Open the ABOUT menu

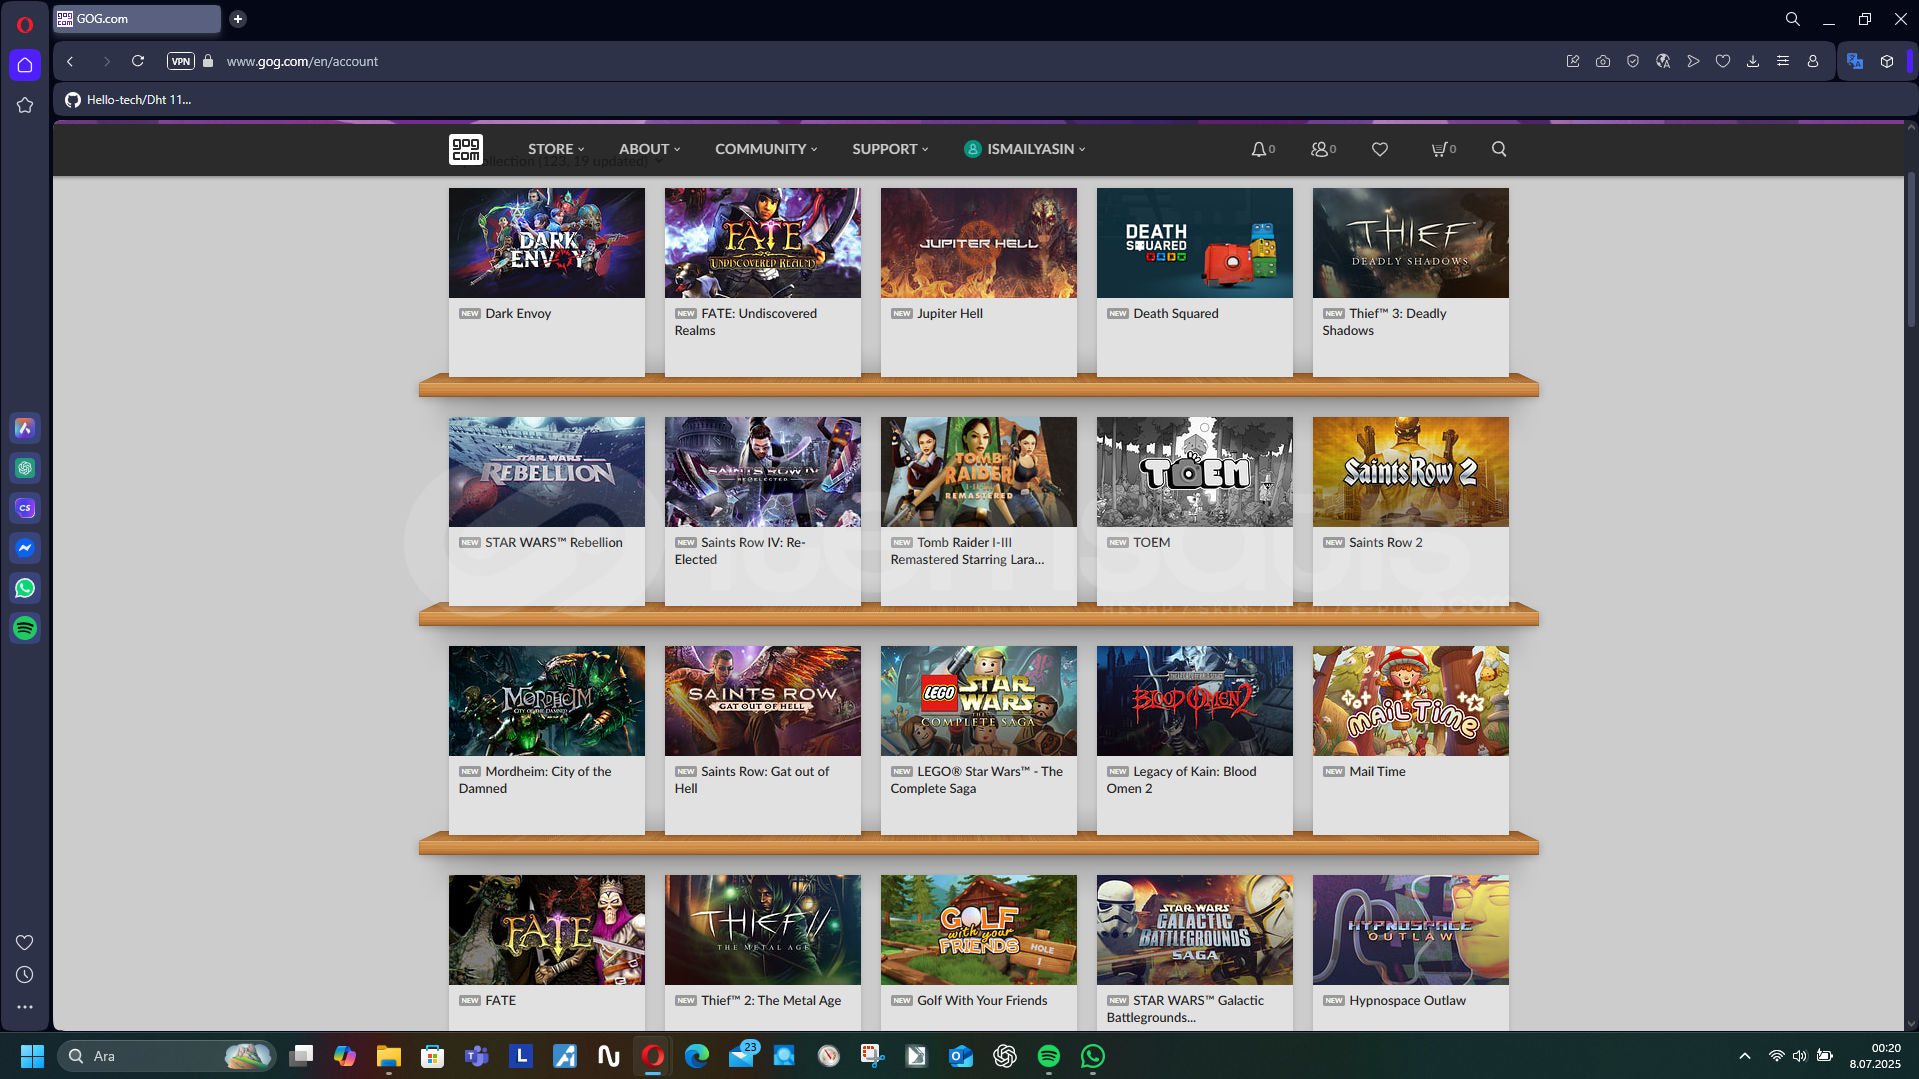click(x=649, y=149)
